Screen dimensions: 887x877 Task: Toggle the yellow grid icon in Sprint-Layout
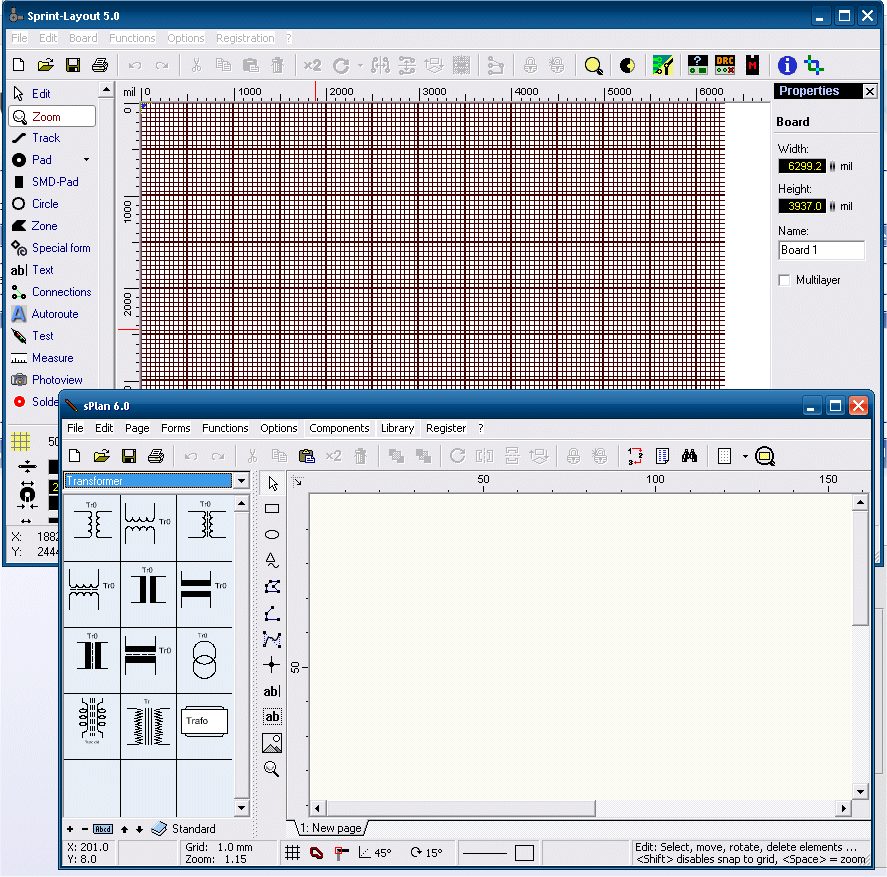(x=21, y=441)
